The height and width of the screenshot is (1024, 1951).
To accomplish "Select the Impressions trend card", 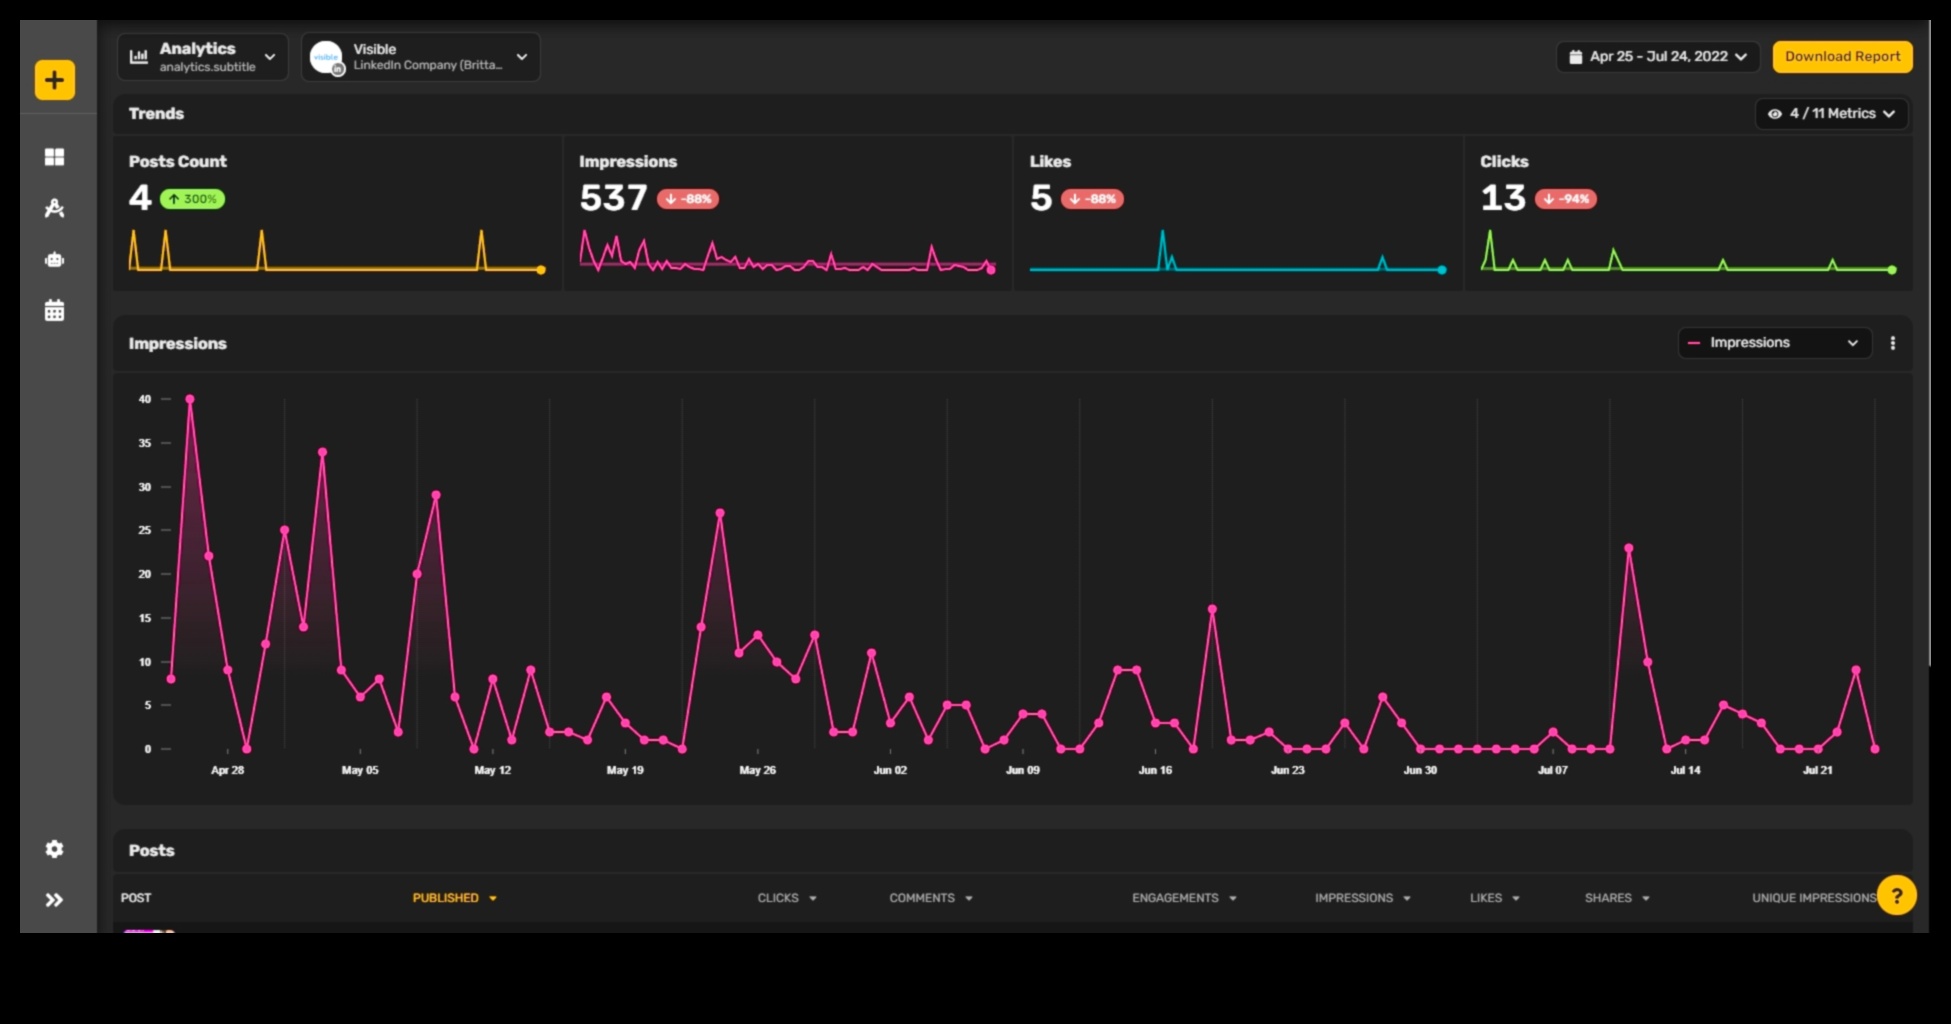I will [787, 213].
